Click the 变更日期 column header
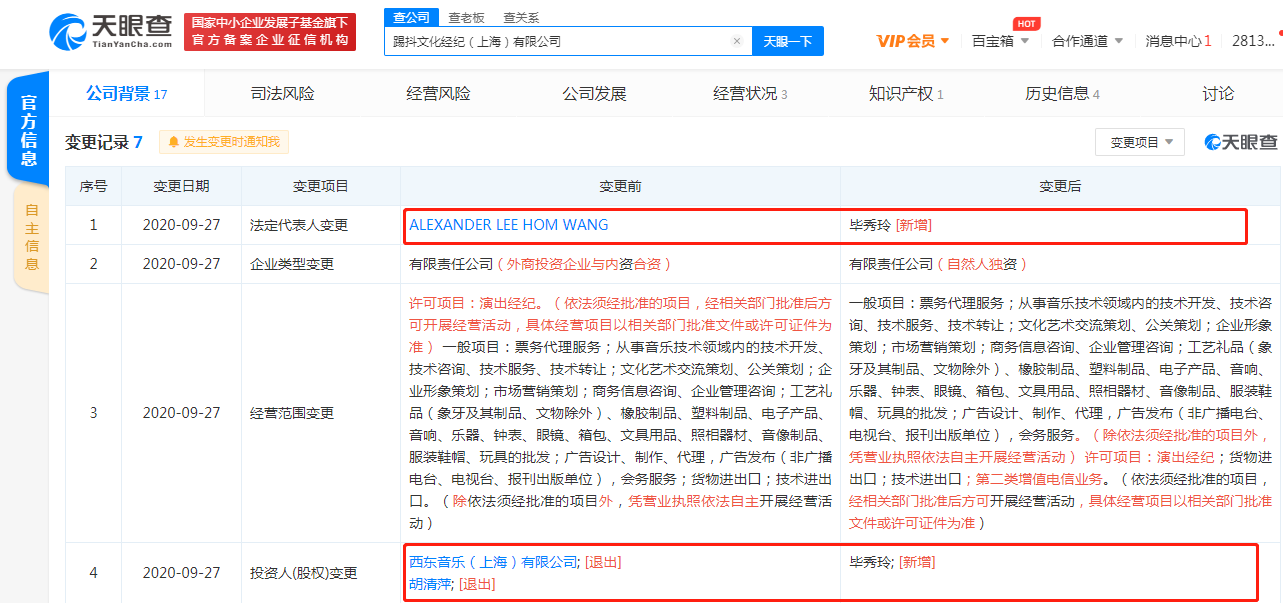This screenshot has width=1283, height=603. point(181,186)
